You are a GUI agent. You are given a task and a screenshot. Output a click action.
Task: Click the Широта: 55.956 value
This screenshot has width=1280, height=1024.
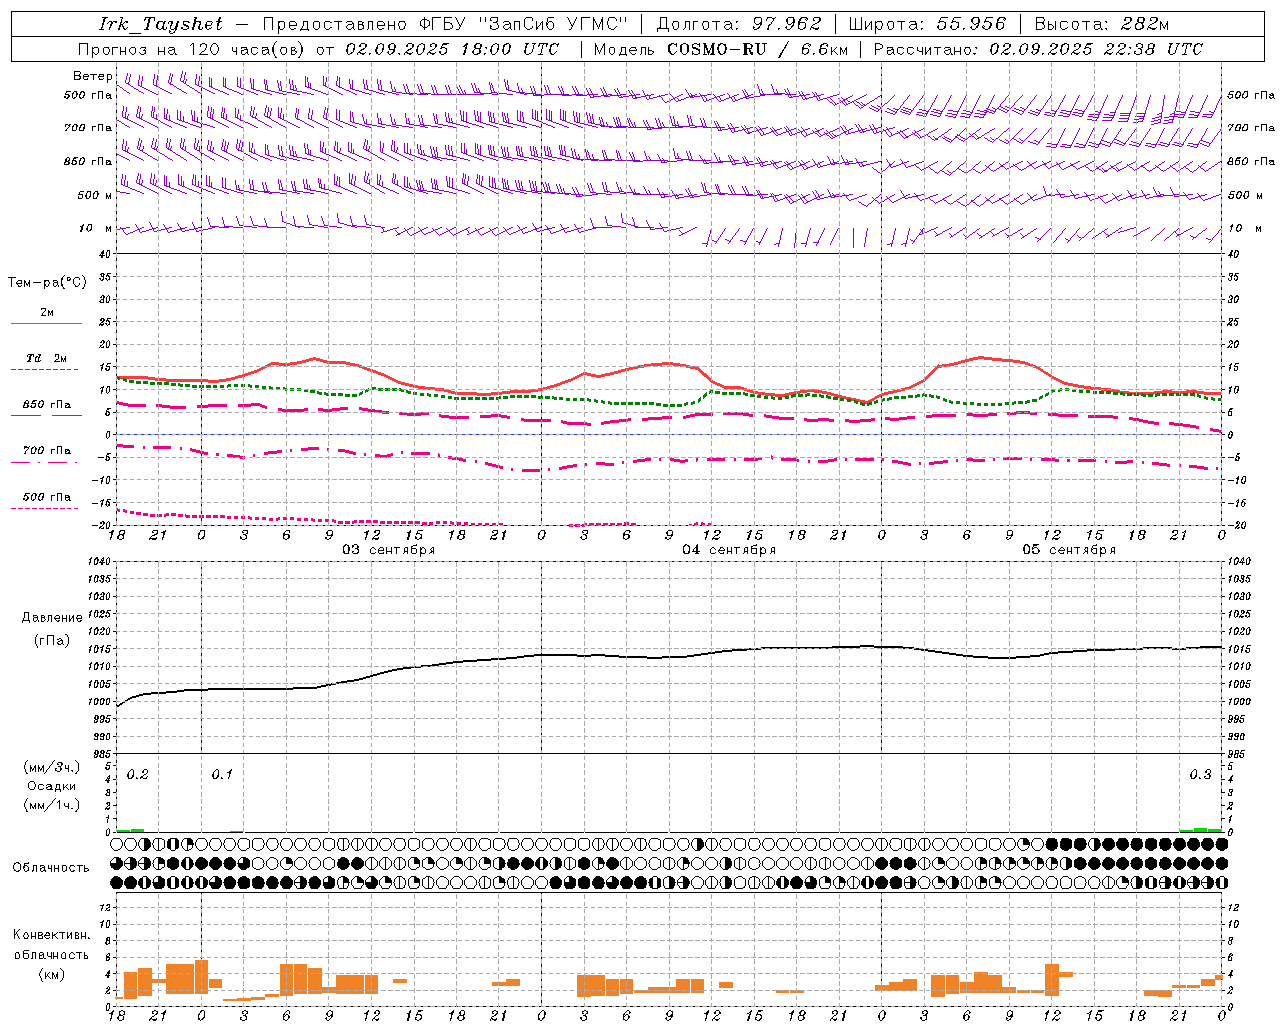(x=927, y=24)
